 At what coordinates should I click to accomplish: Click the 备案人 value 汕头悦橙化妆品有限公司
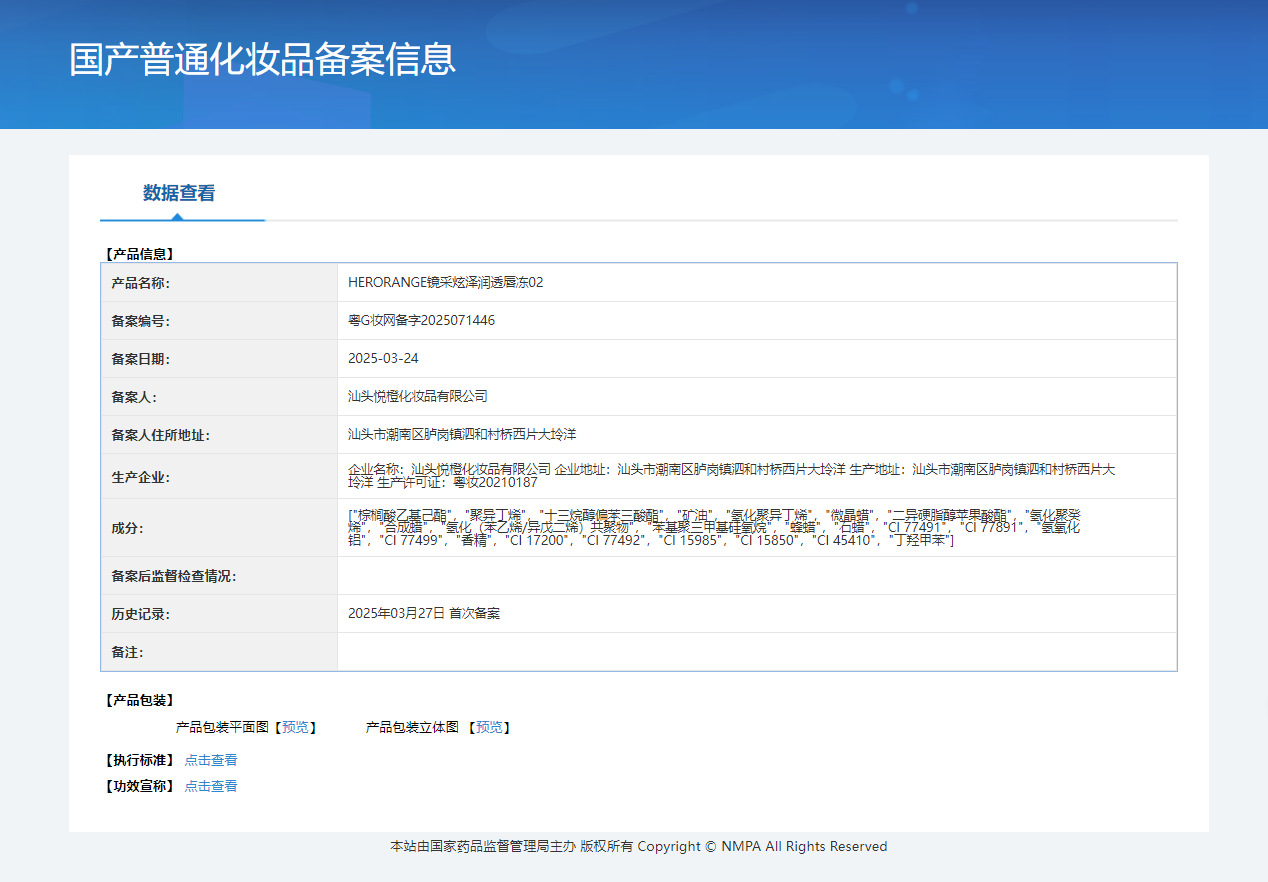[x=417, y=397]
